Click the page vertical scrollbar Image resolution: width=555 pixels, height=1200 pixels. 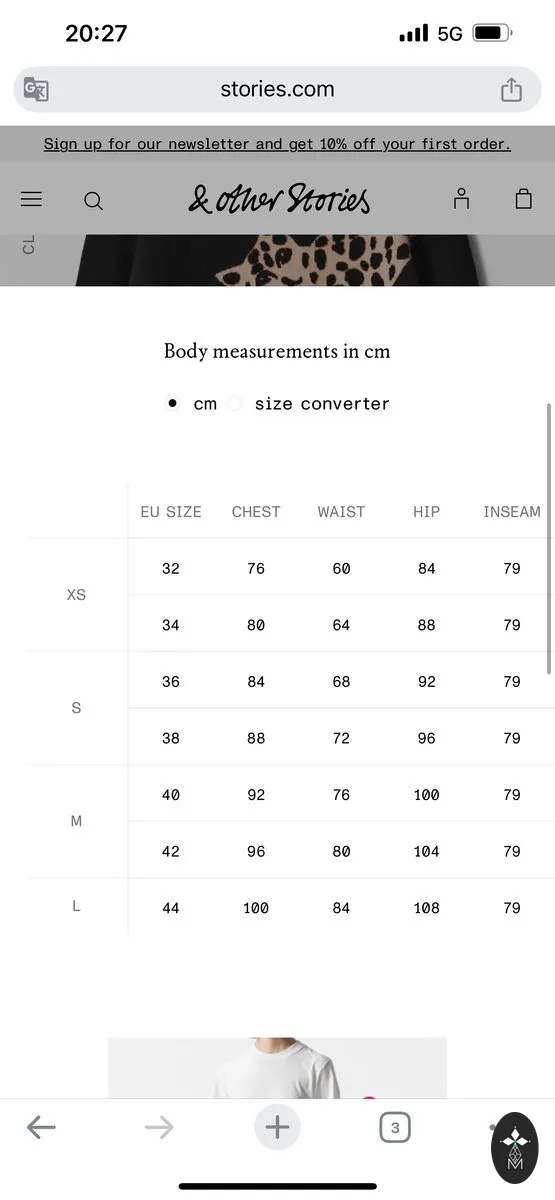(549, 538)
